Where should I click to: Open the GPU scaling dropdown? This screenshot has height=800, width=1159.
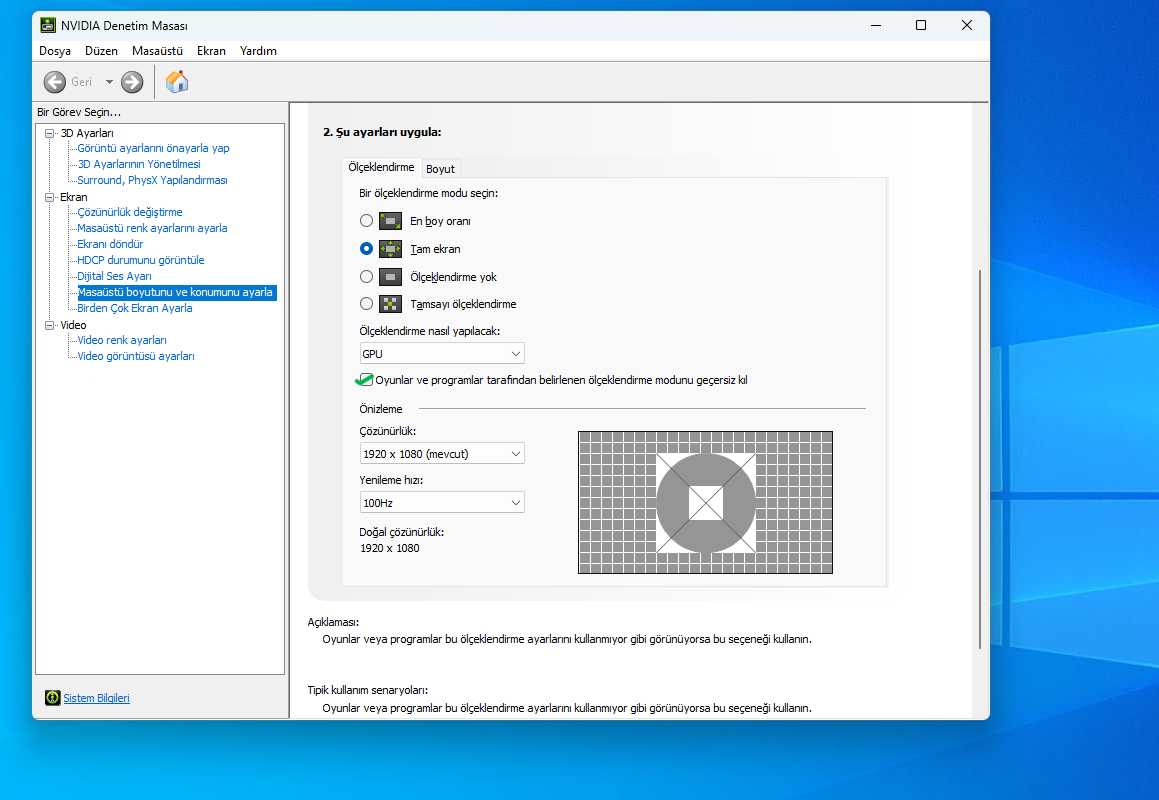[442, 353]
